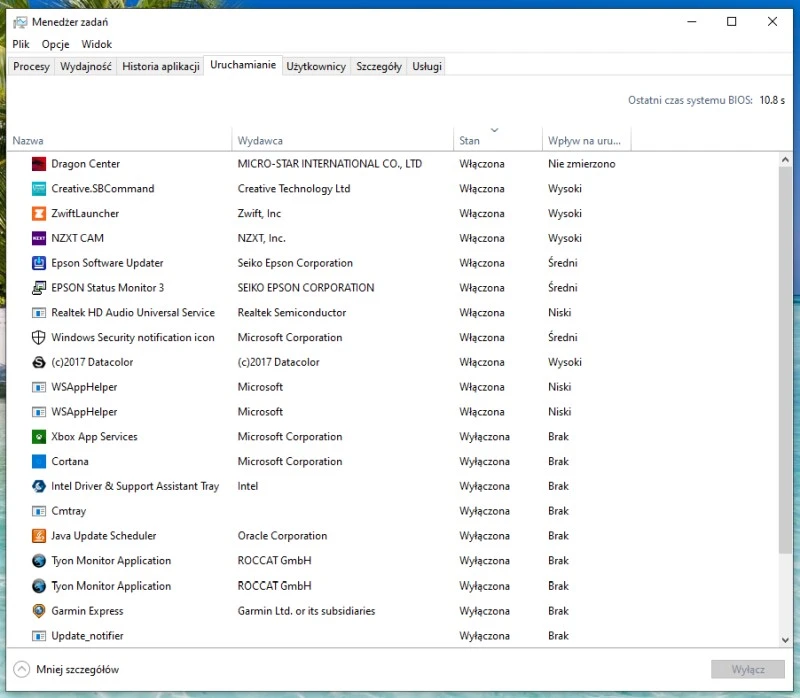The image size is (800, 698).
Task: Select the Windows Security shield icon
Action: pyautogui.click(x=39, y=338)
